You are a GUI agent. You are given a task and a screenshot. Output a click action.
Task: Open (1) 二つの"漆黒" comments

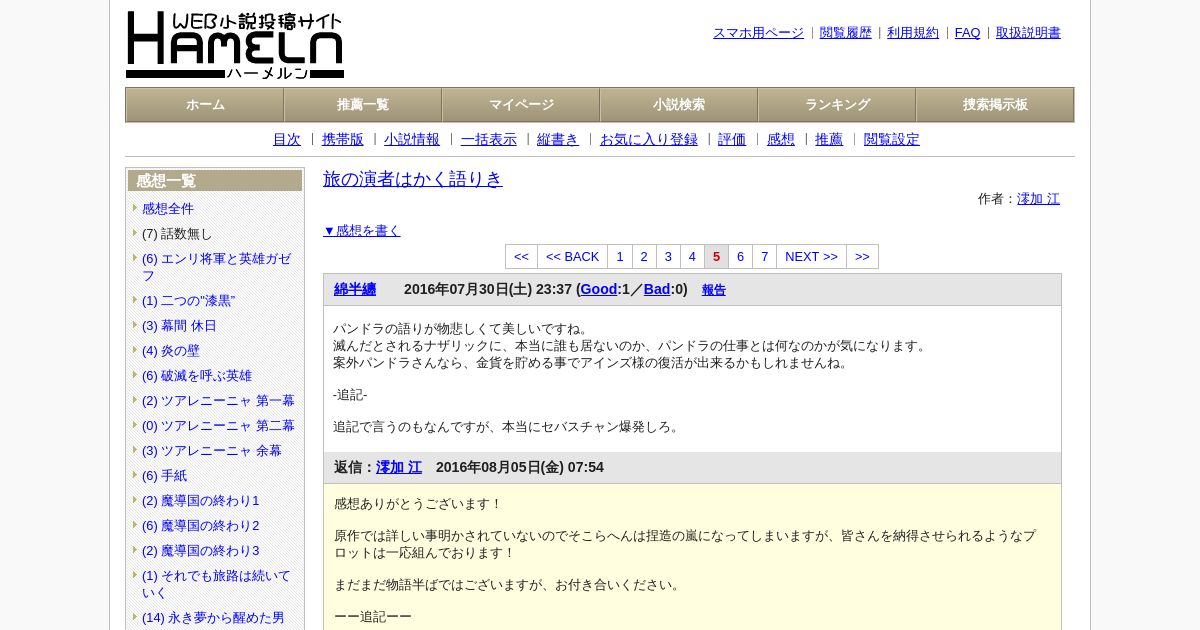click(189, 301)
